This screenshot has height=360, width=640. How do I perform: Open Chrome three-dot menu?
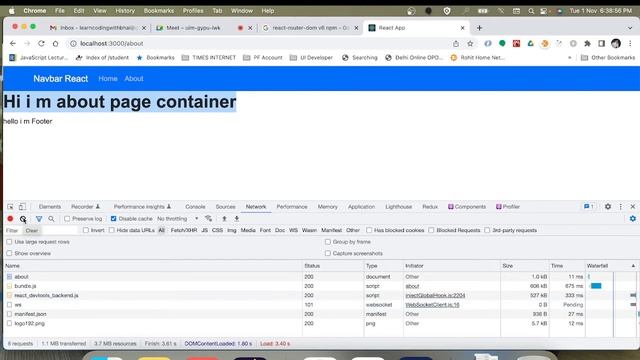[630, 43]
